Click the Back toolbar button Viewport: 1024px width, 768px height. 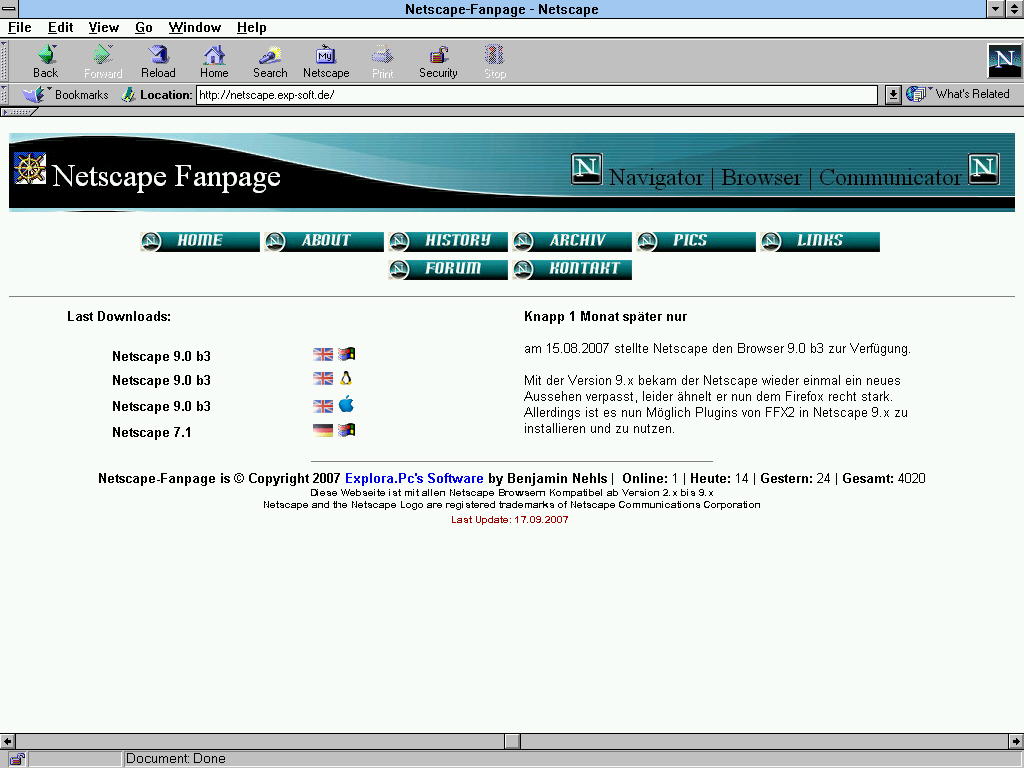(x=45, y=61)
